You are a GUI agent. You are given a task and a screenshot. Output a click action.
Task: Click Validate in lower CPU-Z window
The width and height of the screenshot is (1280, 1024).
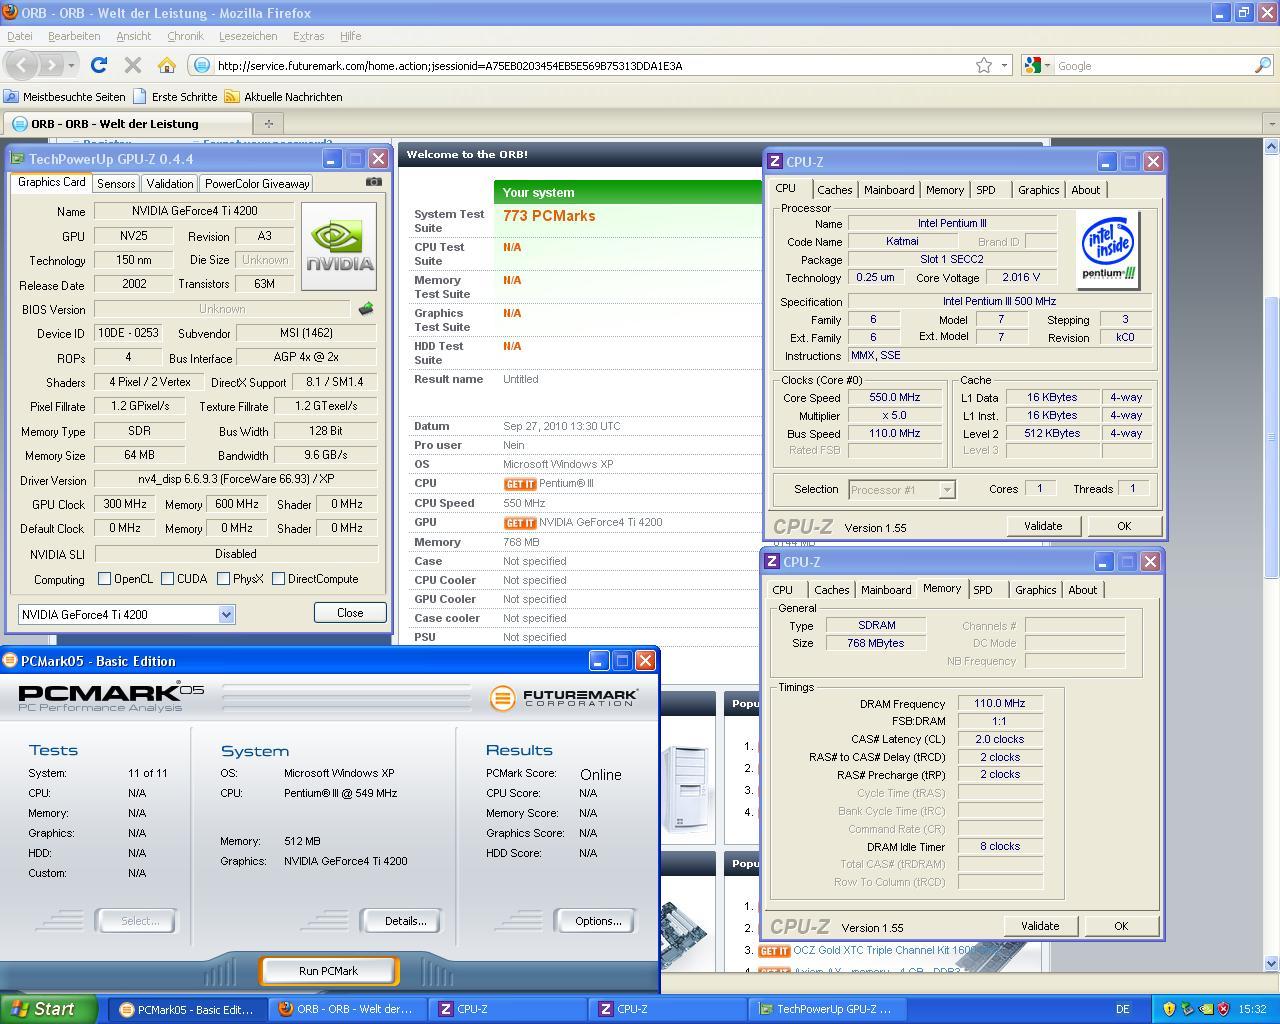(1039, 926)
